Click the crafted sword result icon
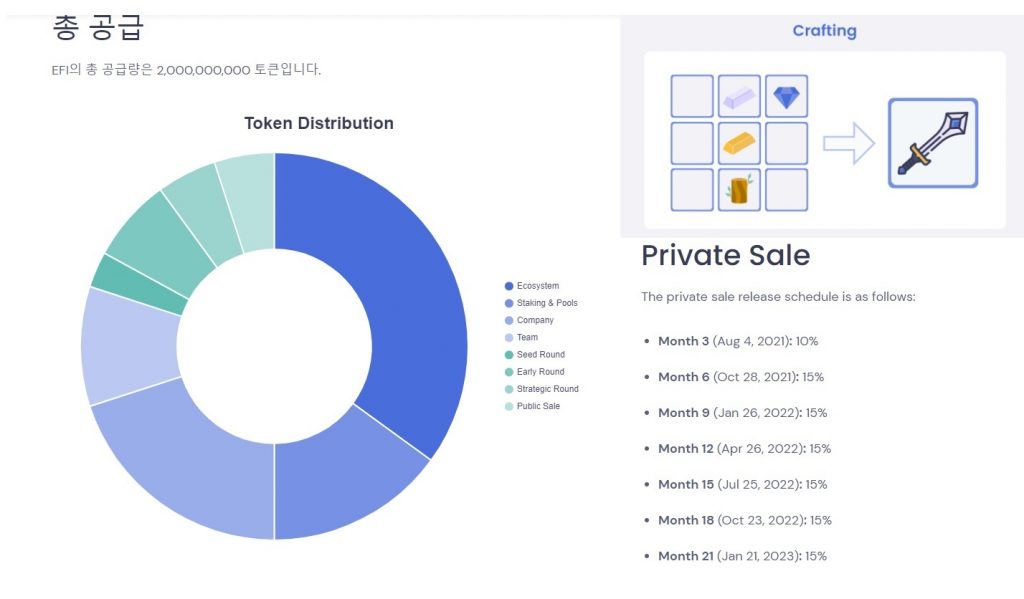Image resolution: width=1024 pixels, height=599 pixels. tap(932, 143)
